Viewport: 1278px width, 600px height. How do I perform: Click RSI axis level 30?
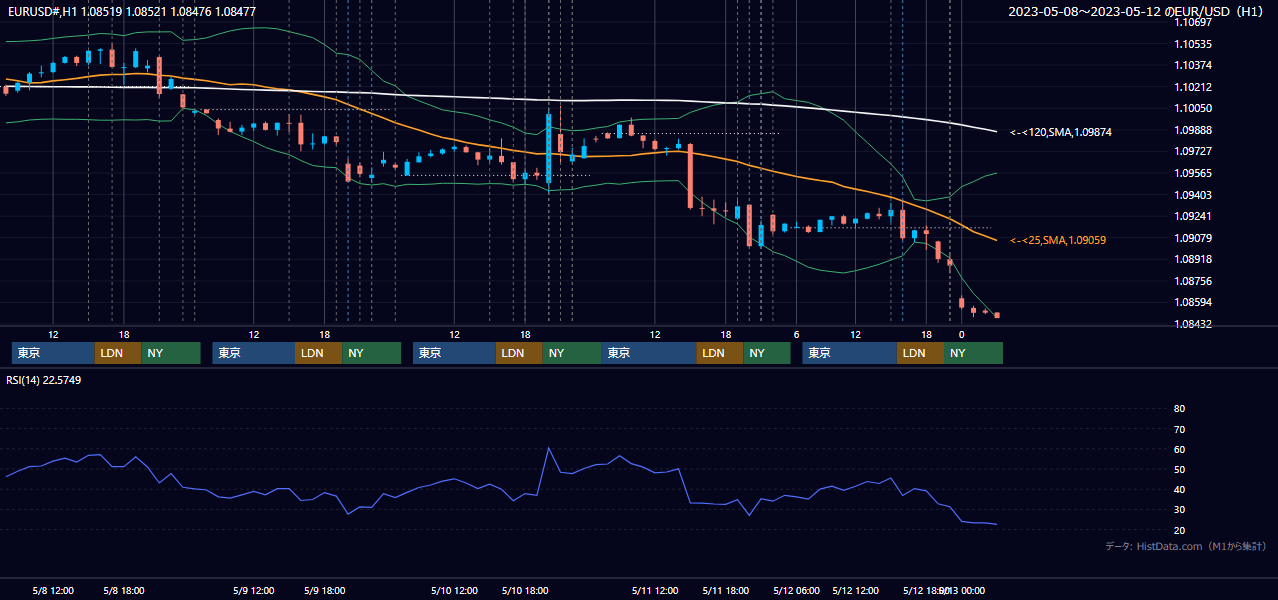tap(1180, 510)
